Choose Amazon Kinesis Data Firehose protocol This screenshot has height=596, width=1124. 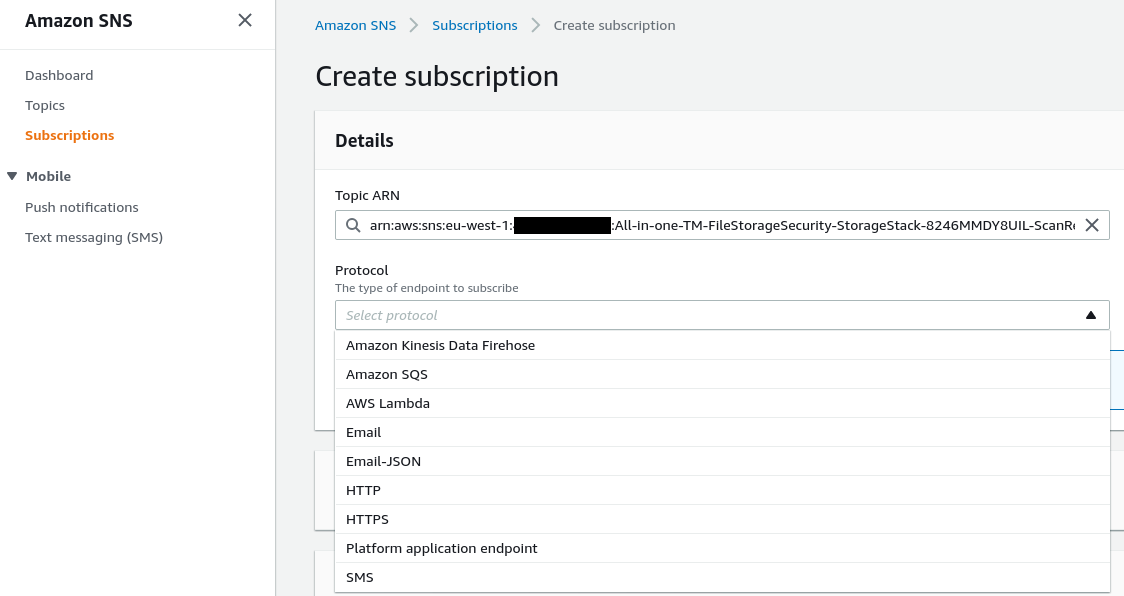tap(722, 345)
